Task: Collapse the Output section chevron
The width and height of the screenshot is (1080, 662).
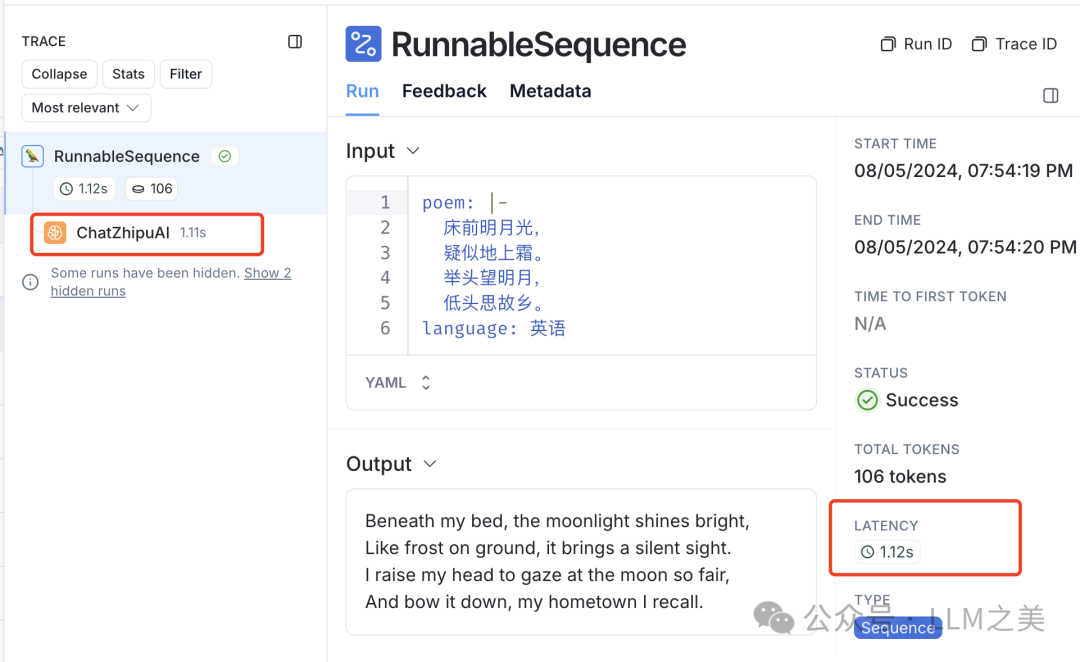Action: 430,464
